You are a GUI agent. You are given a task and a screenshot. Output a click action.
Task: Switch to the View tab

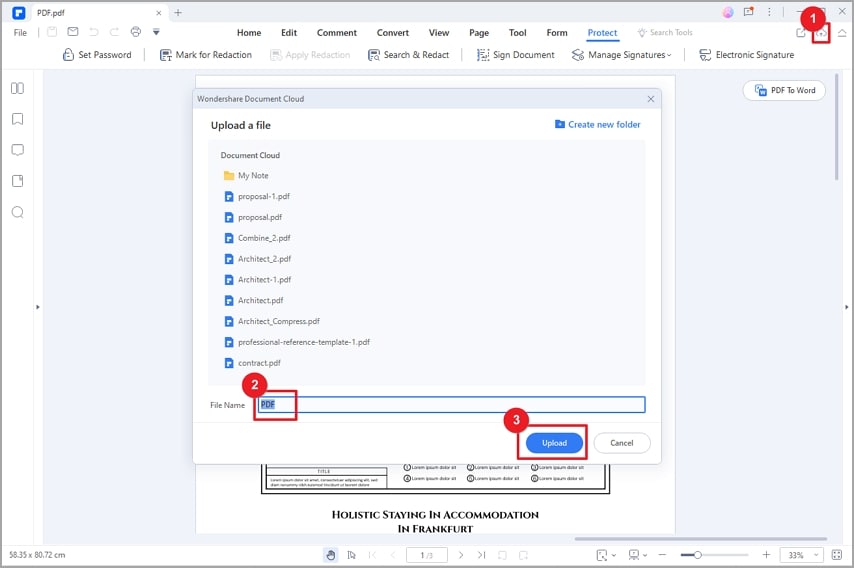click(438, 33)
